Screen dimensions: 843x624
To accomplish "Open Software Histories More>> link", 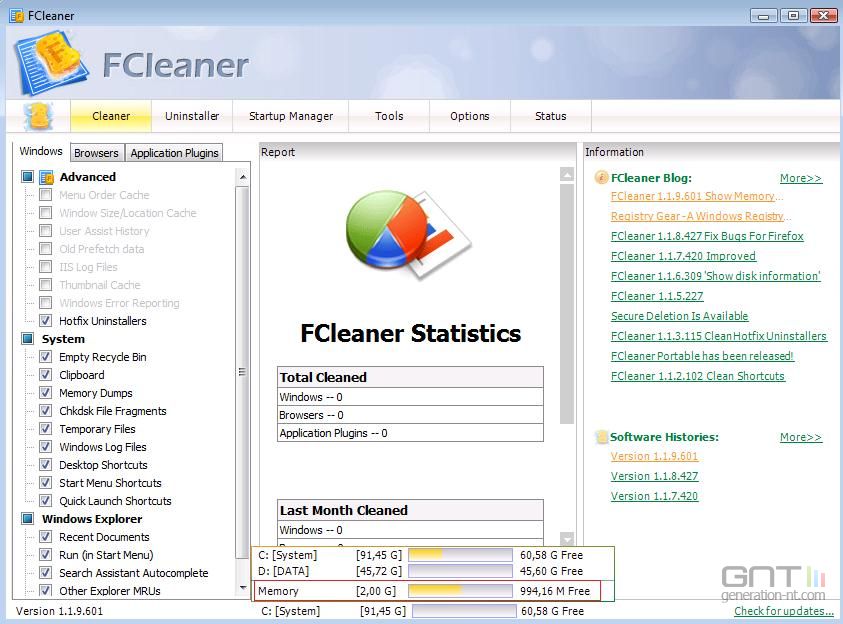I will tap(801, 437).
